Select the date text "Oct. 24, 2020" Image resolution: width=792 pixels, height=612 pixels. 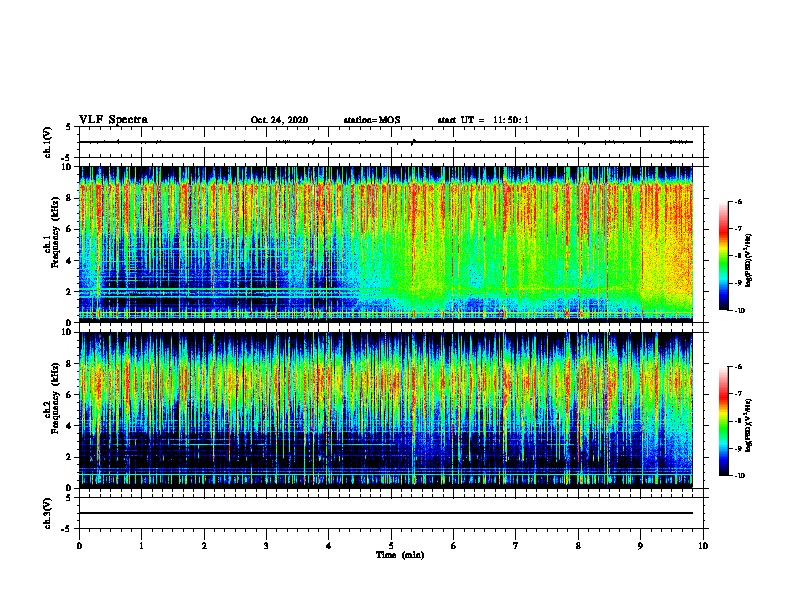pyautogui.click(x=279, y=120)
